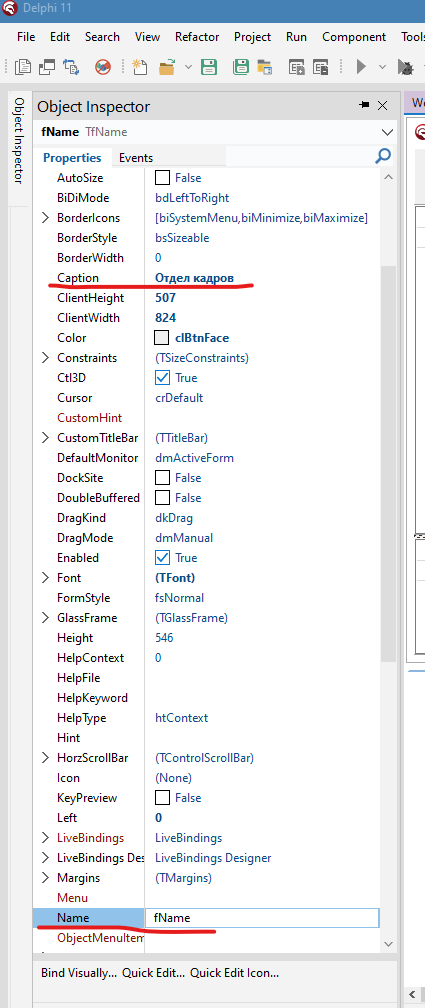Click the New Items toolbar icon
Viewport: 425px width, 1008px height.
point(140,66)
